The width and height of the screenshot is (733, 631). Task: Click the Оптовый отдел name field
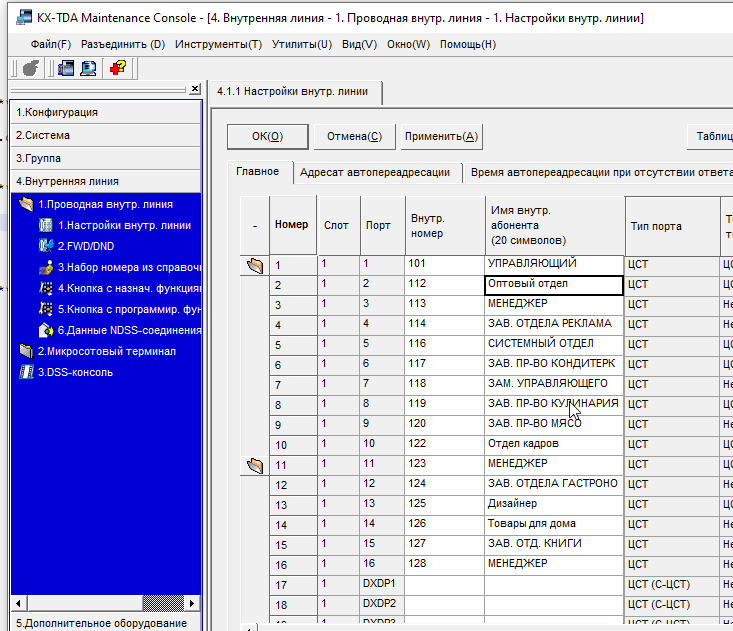[x=554, y=285]
